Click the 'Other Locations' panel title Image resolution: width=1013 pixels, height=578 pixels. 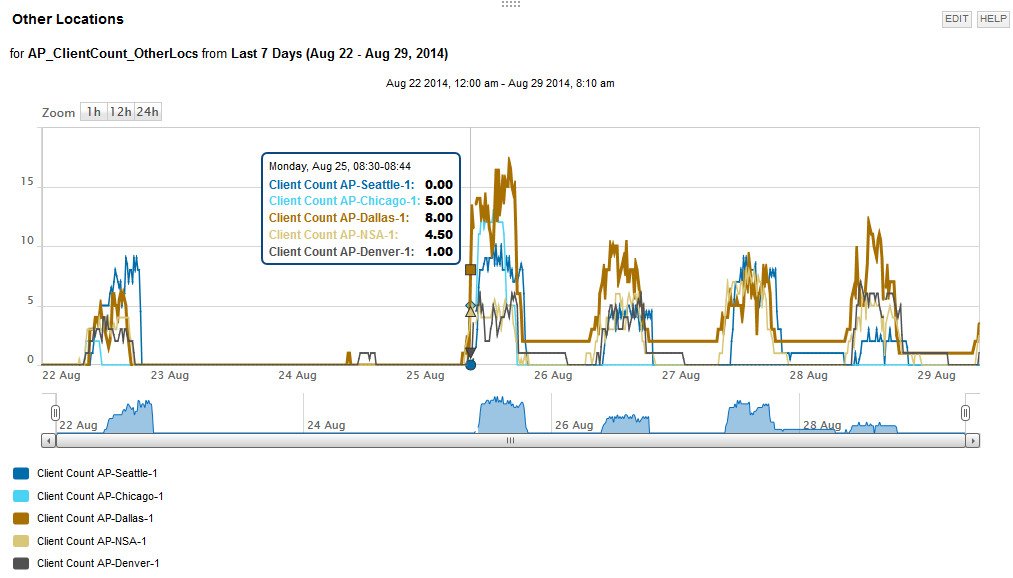click(68, 19)
